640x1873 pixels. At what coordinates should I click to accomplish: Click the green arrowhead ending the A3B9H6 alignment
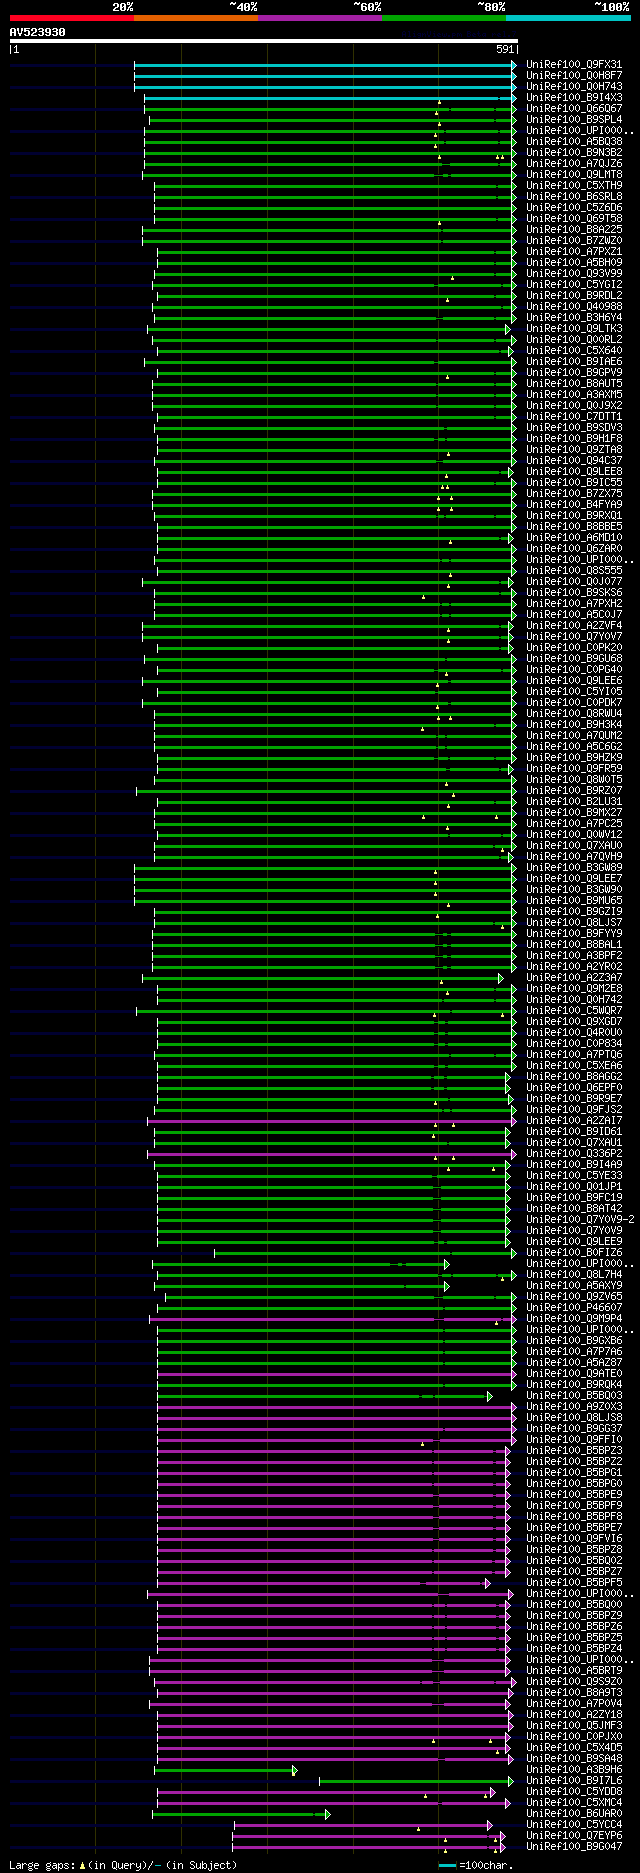tap(295, 1769)
